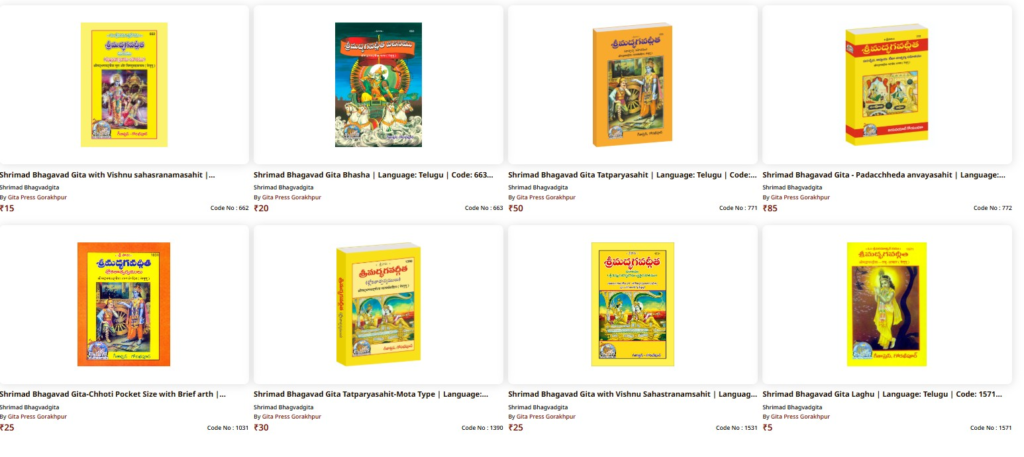Viewport: 1024px width, 457px height.
Task: Select the orange Tatparyasahit book cover image
Action: point(632,85)
